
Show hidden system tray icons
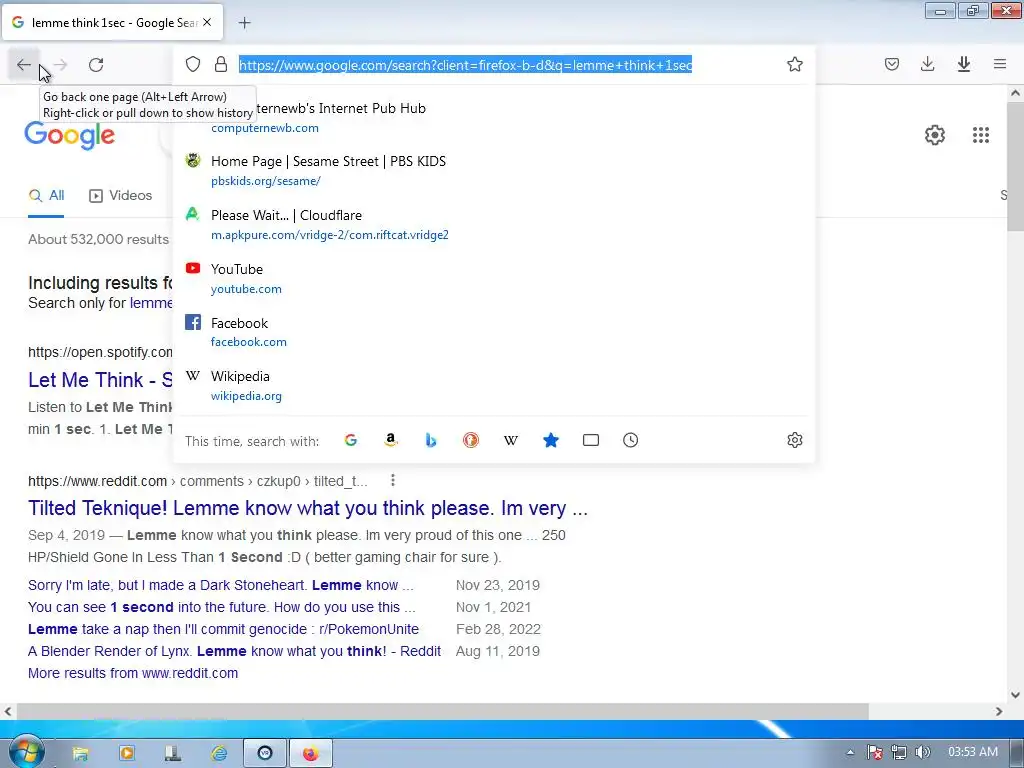(850, 753)
